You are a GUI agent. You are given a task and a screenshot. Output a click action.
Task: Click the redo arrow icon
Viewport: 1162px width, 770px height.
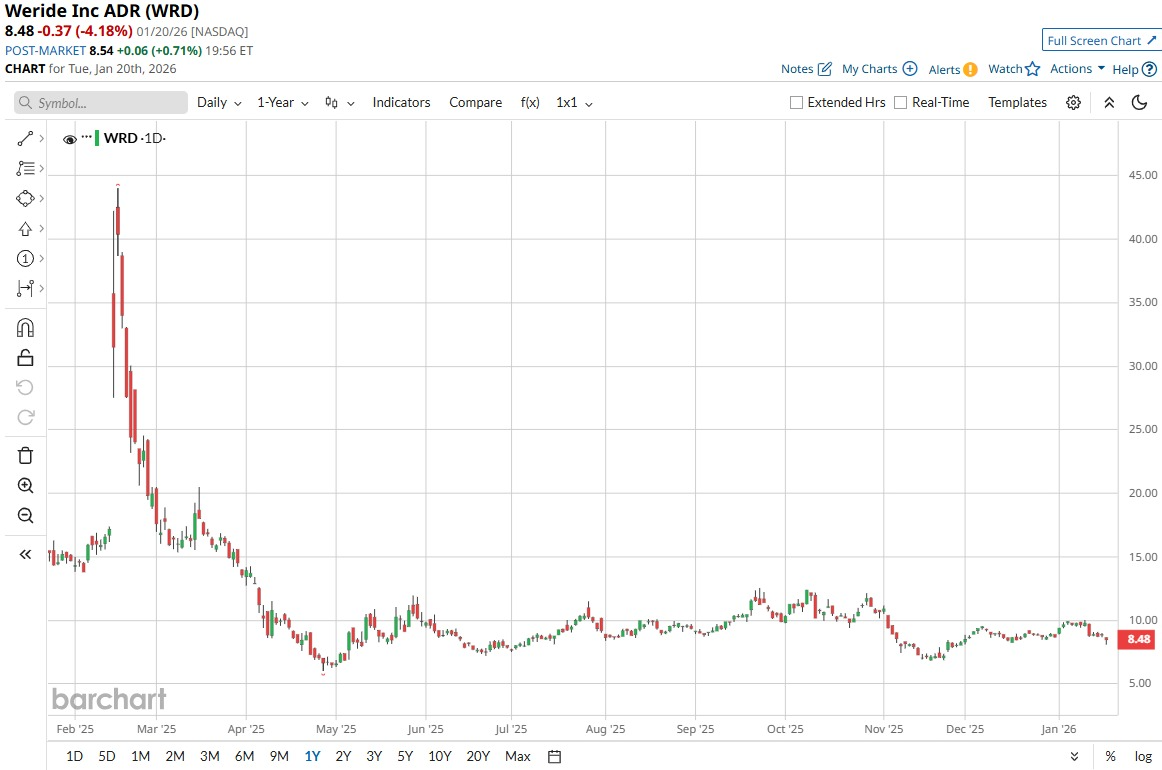coord(25,417)
